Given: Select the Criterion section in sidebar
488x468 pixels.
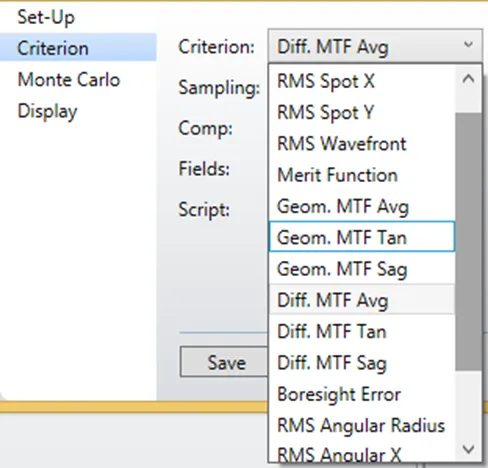Looking at the screenshot, I should point(78,48).
